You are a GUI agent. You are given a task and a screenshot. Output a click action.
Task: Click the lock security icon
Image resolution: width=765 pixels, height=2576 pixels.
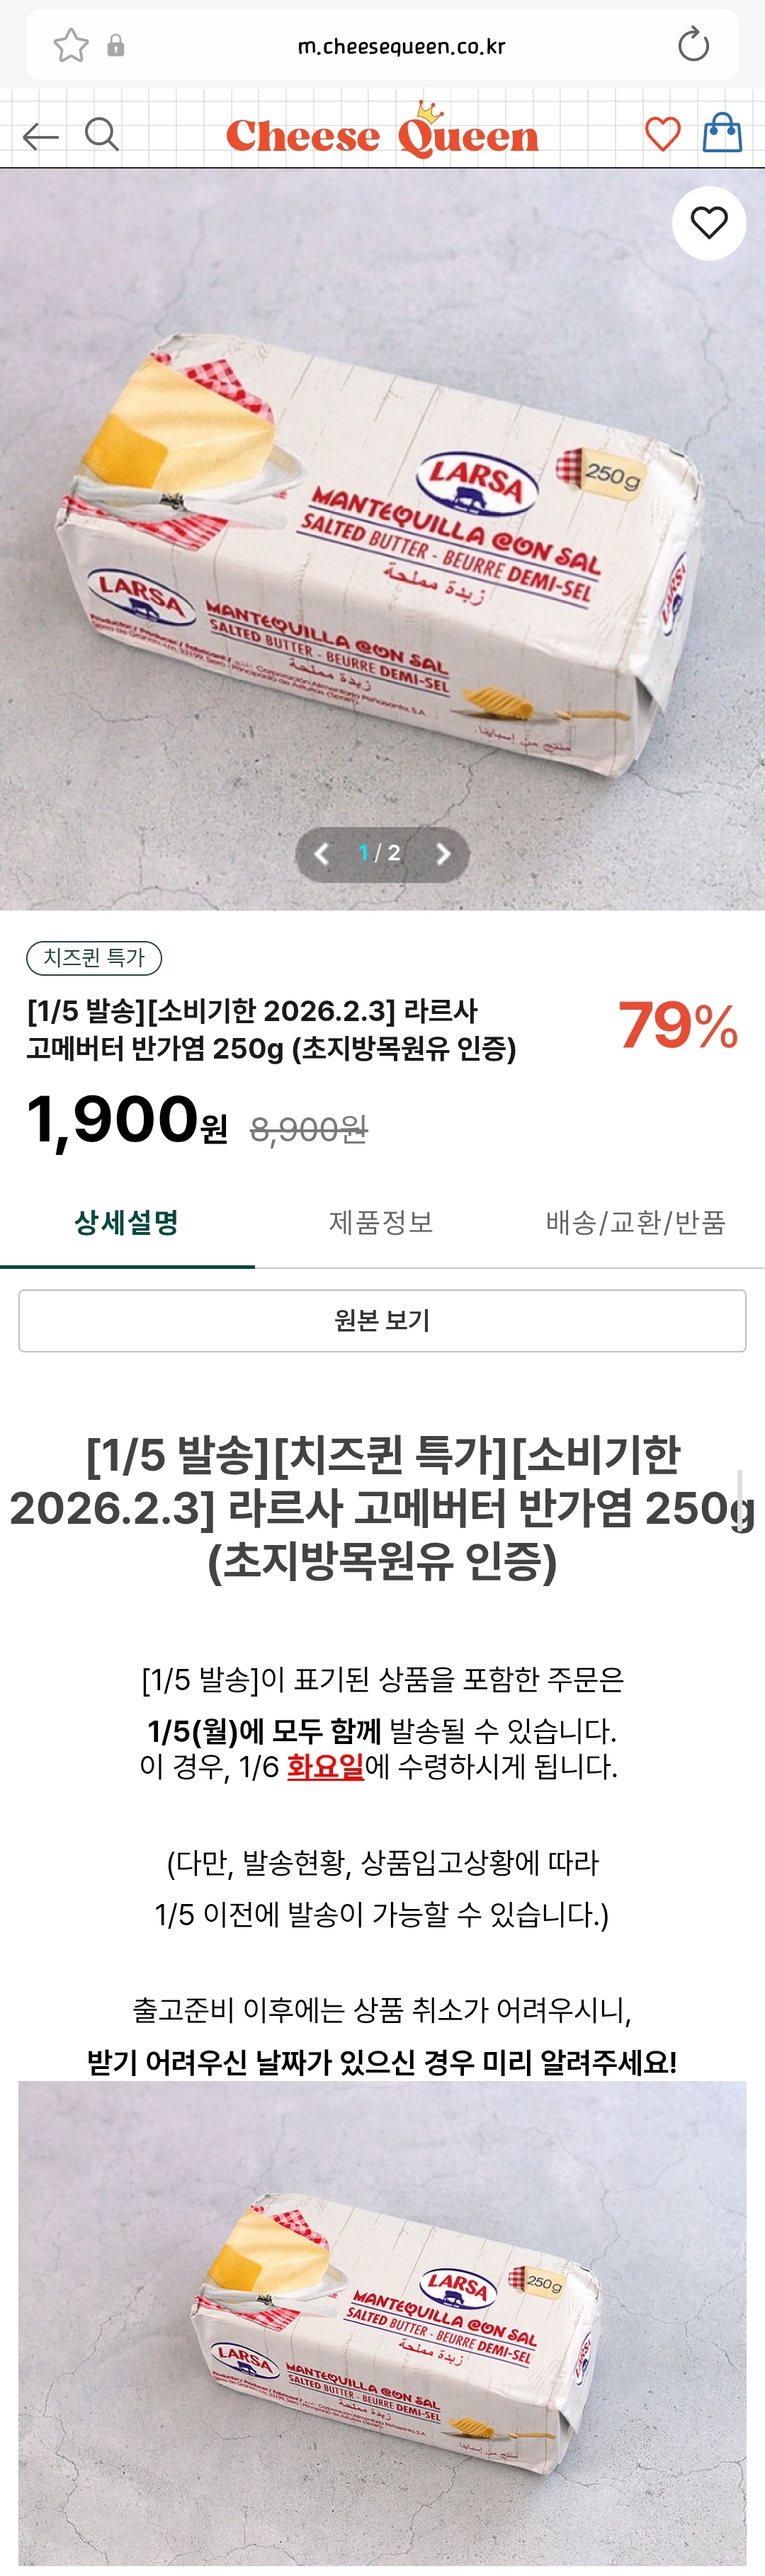(x=116, y=45)
